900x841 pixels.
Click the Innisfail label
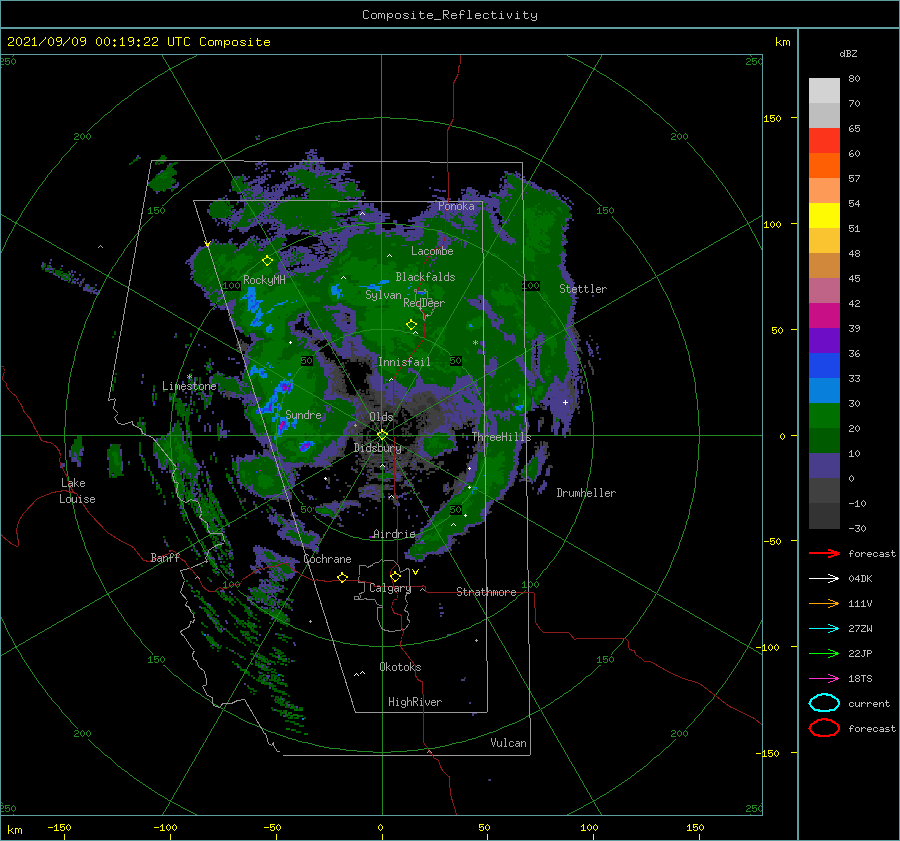click(x=404, y=362)
